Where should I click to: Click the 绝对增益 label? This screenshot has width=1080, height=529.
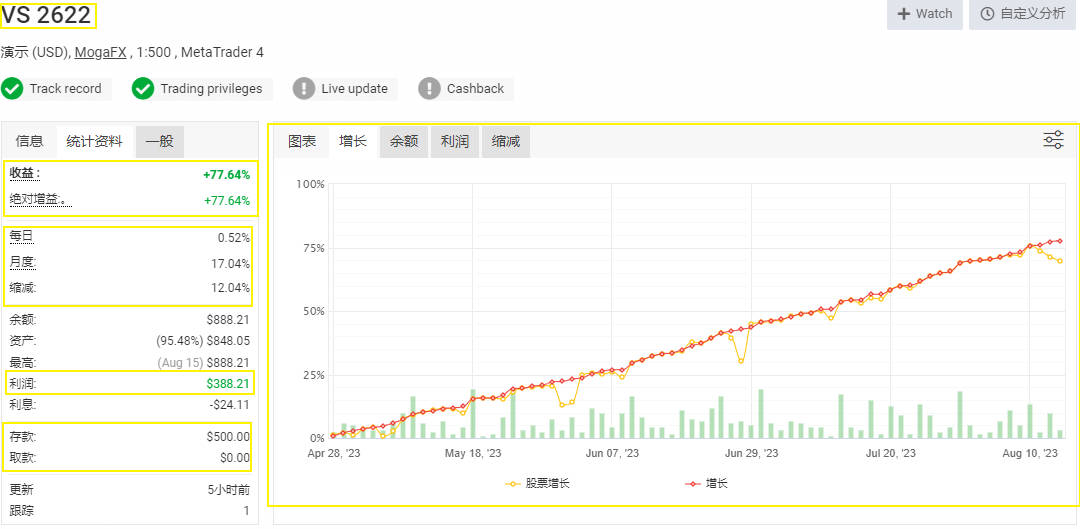coord(41,200)
